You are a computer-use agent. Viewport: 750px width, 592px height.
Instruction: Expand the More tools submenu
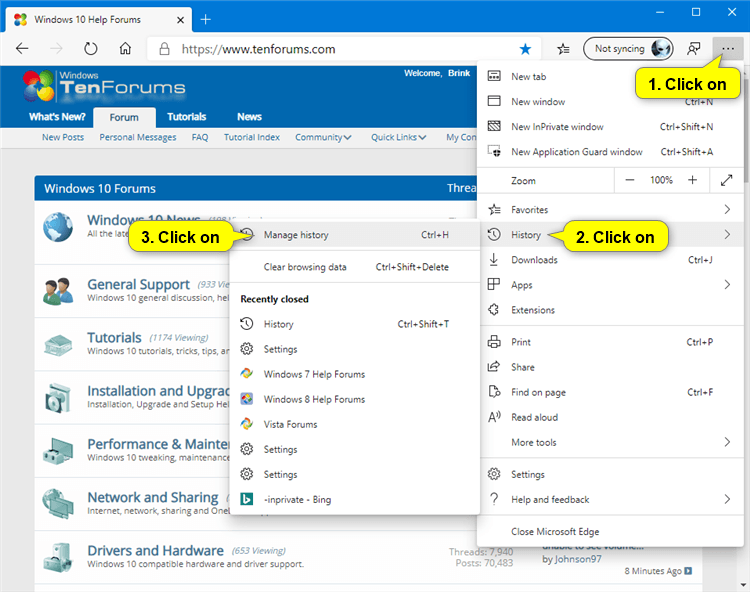610,442
